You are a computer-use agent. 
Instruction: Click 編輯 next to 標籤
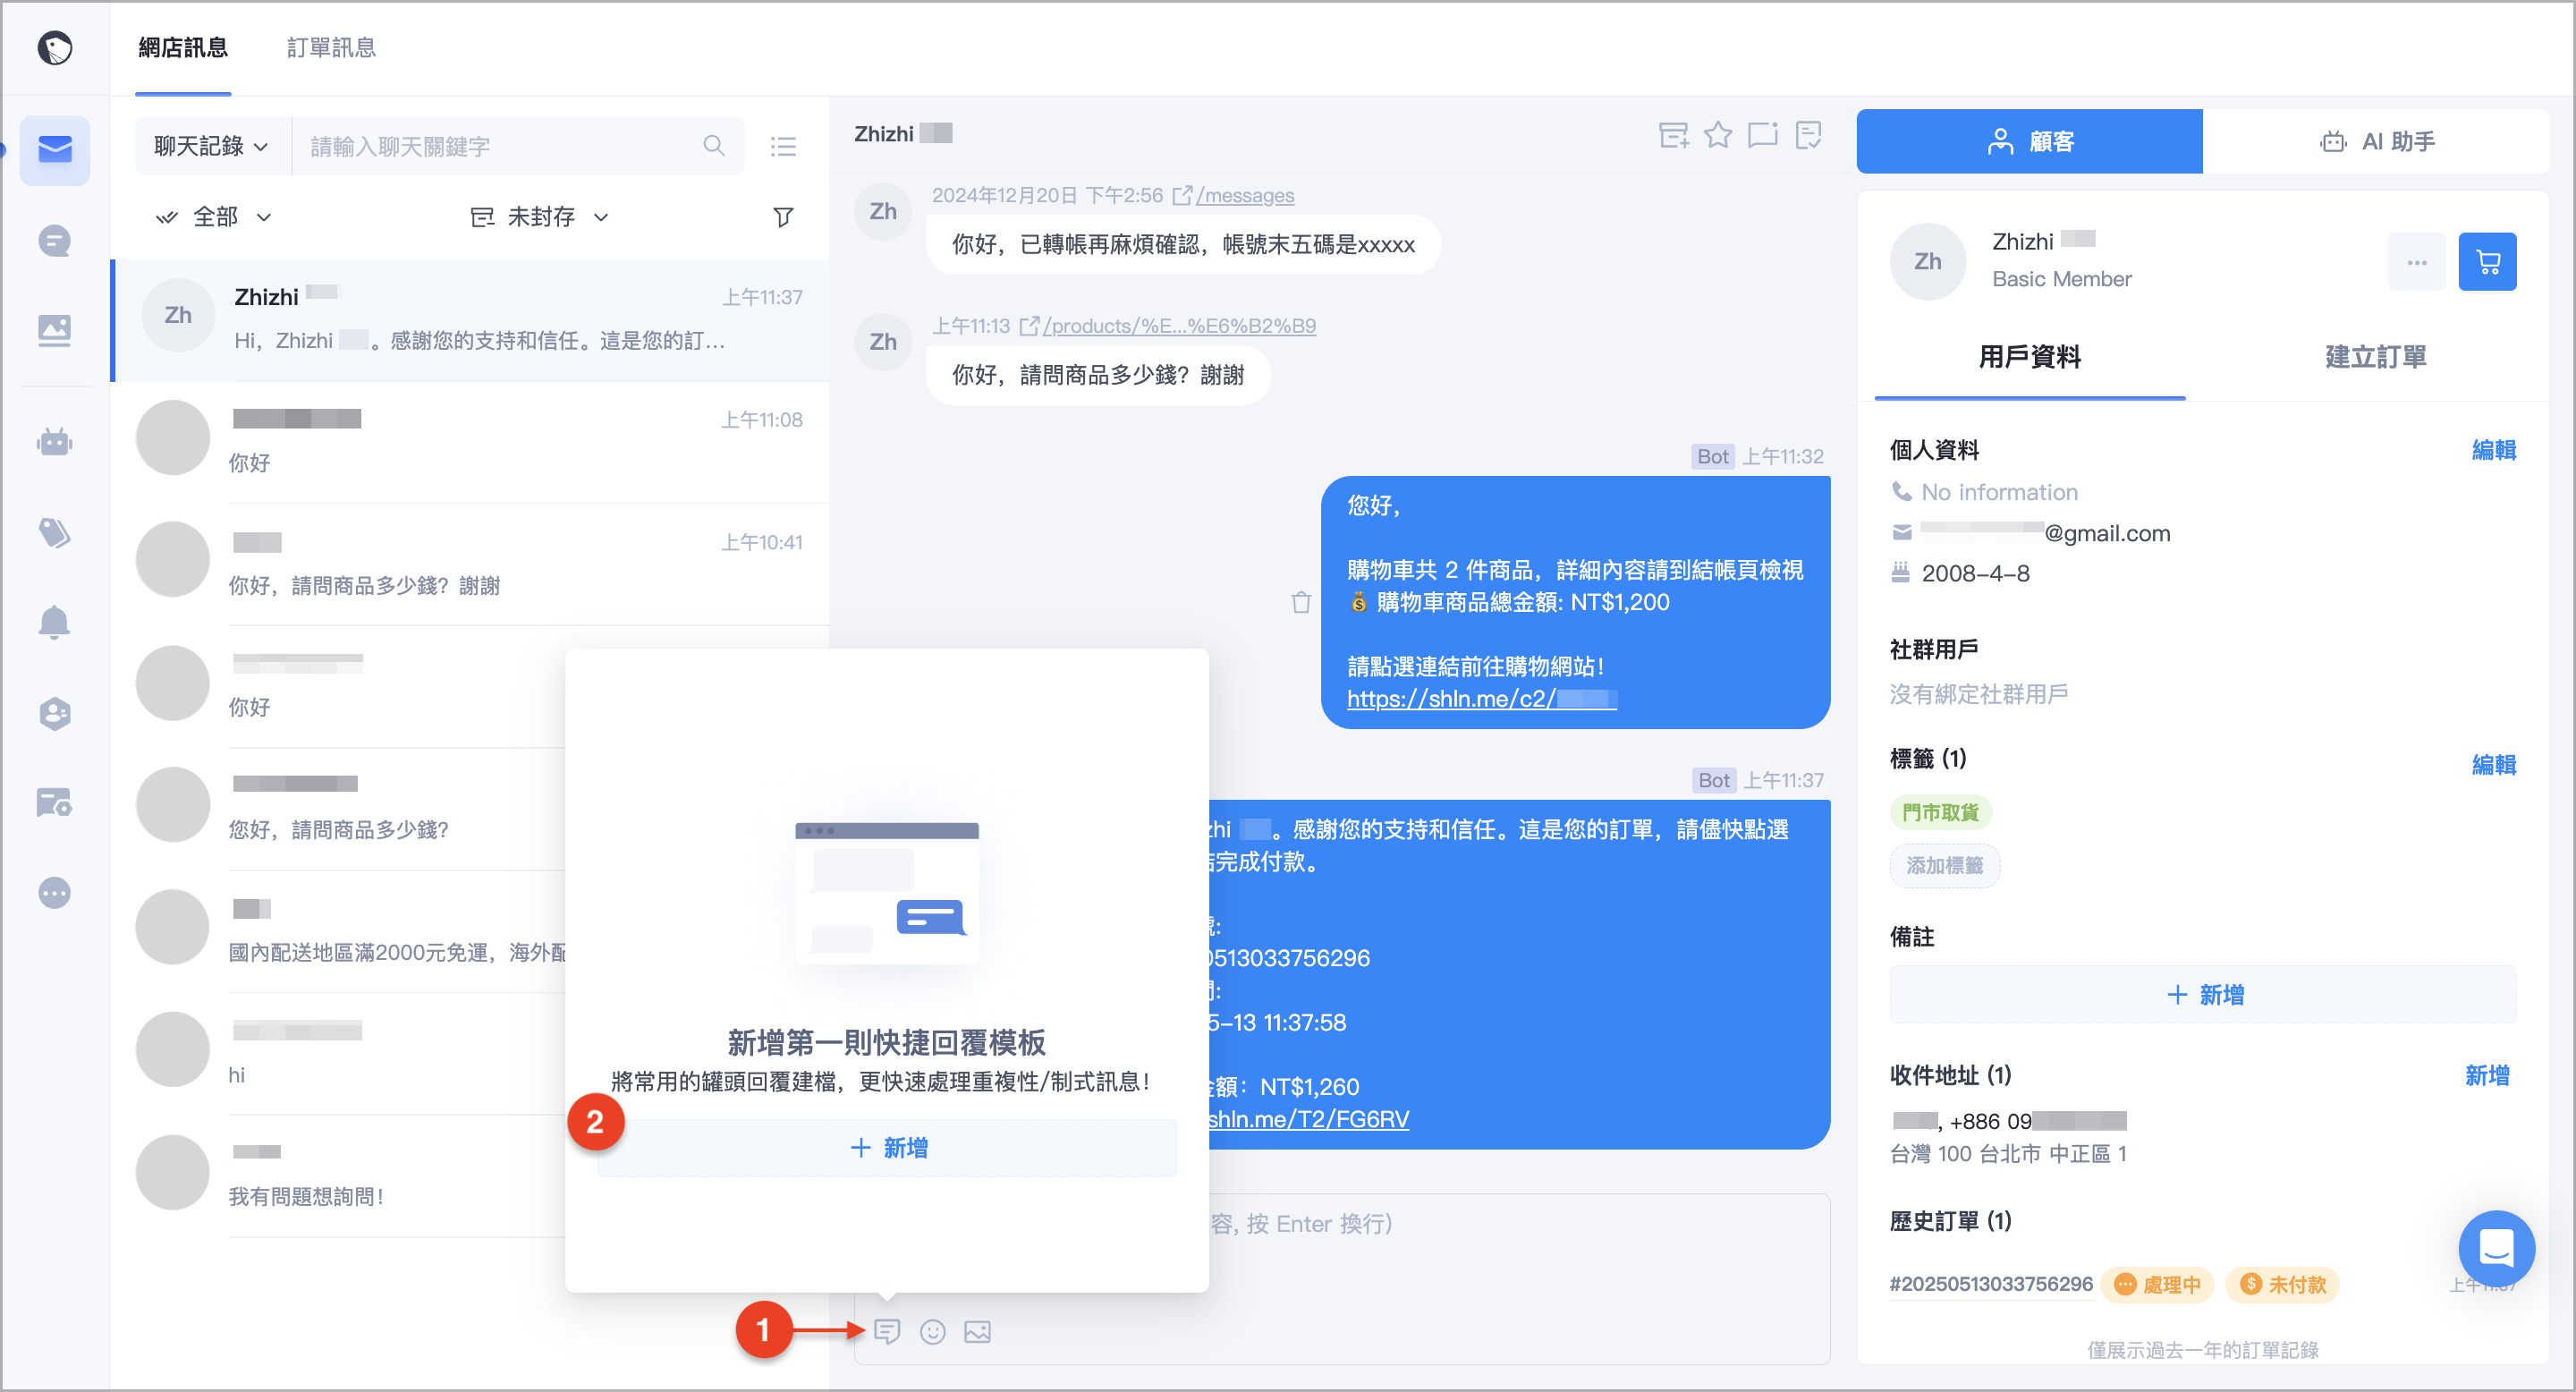click(x=2493, y=764)
